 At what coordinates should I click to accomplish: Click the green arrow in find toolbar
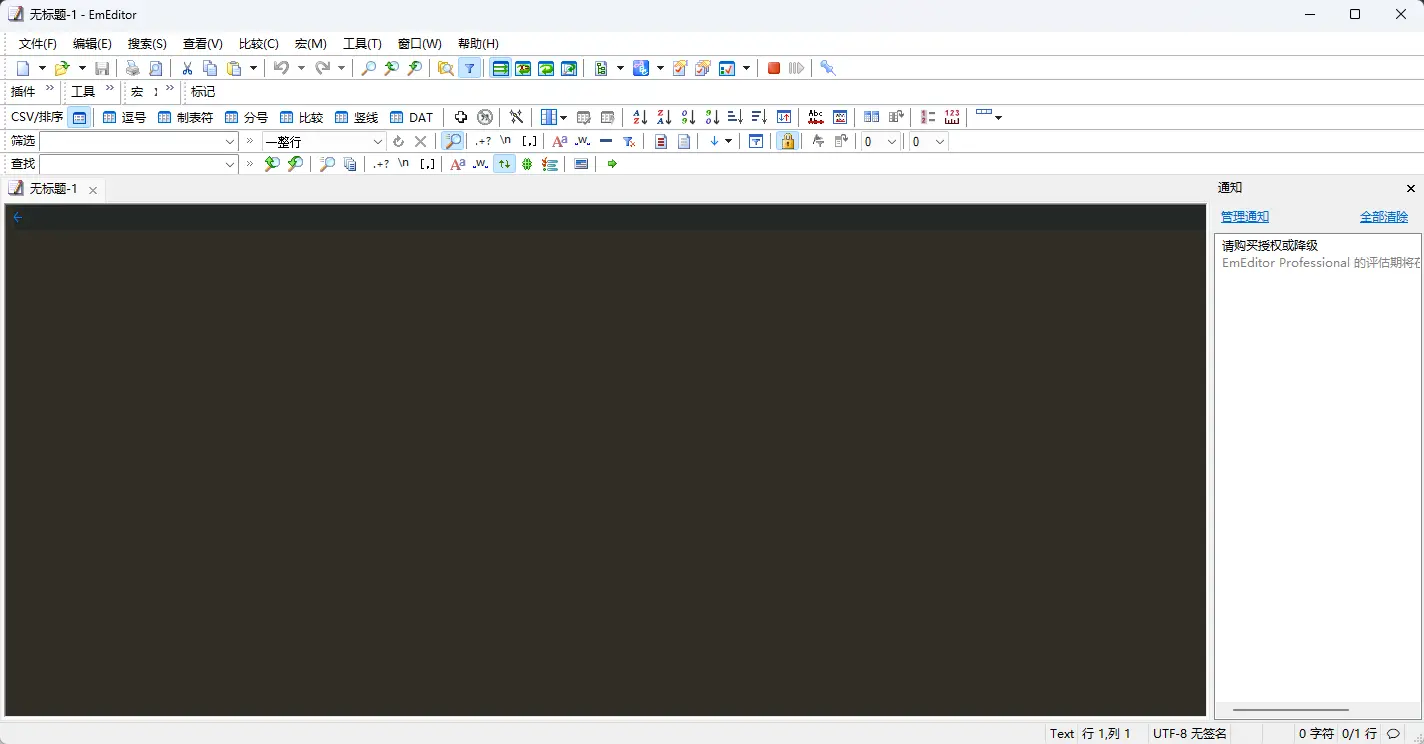click(x=612, y=164)
